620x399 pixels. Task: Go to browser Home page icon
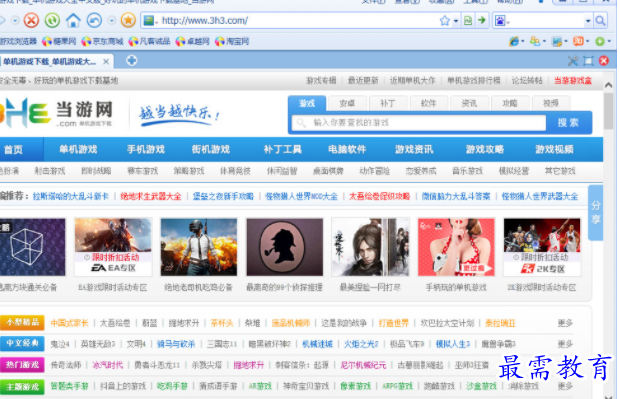(x=73, y=20)
